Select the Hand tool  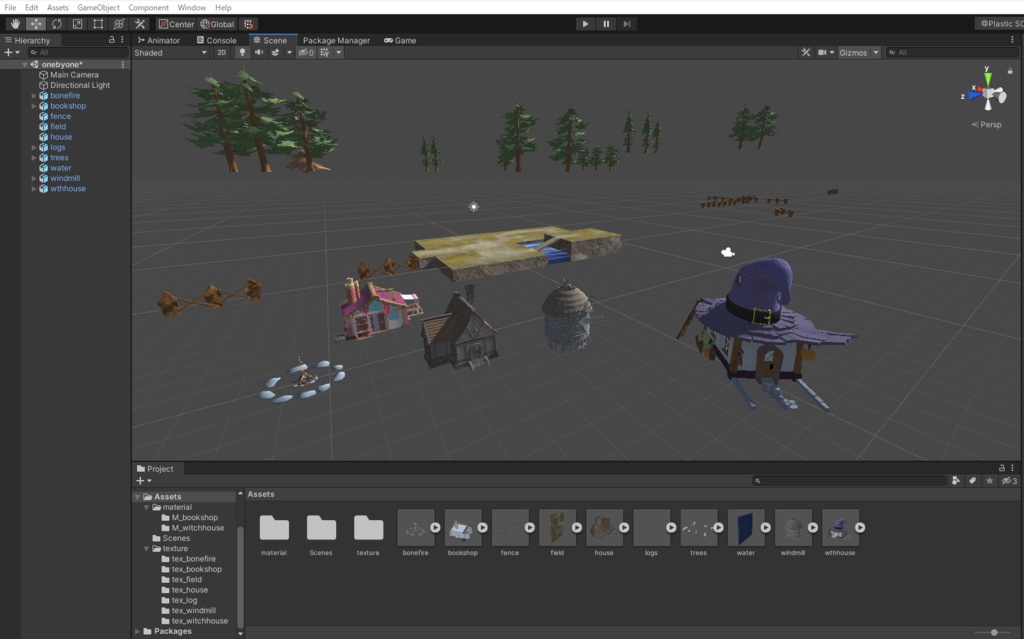14,24
